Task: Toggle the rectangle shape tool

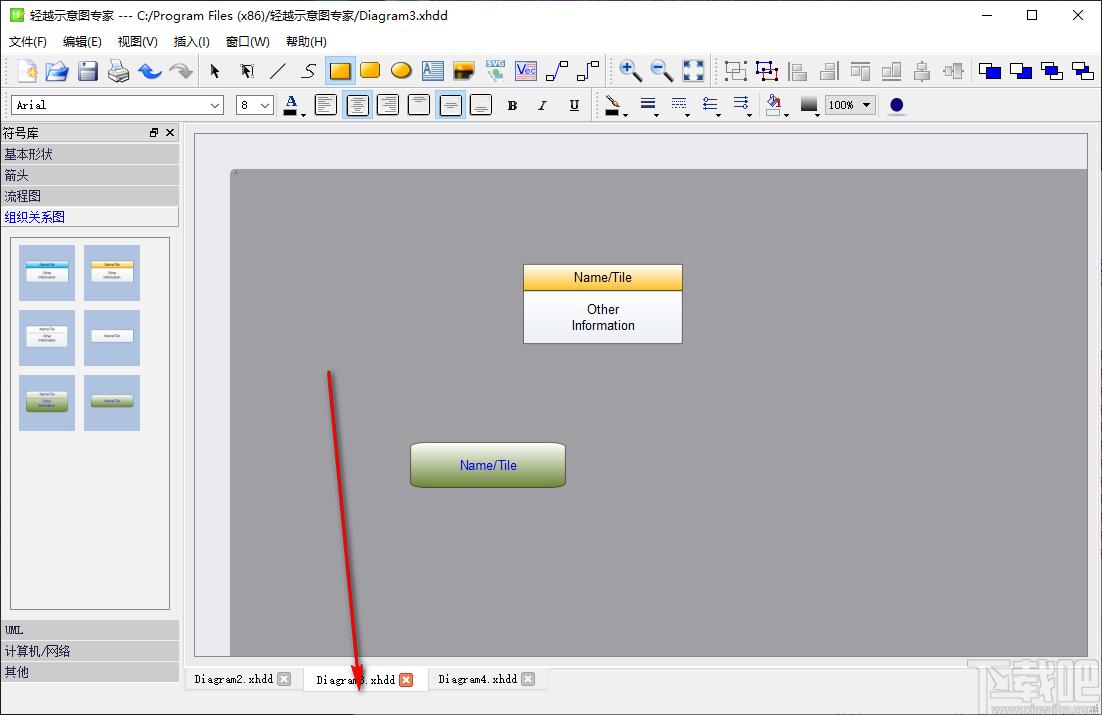Action: pos(339,71)
